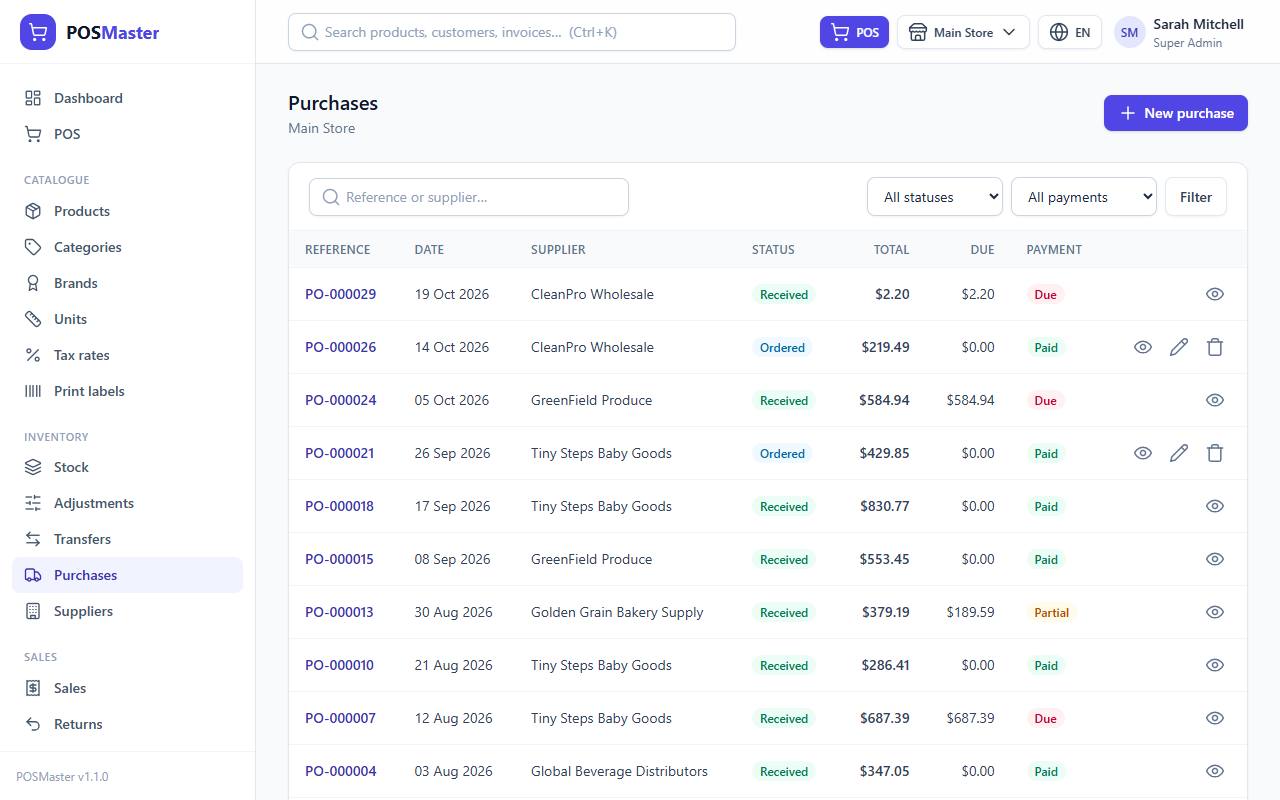Screen dimensions: 1280x800
Task: Open the Main Store selector dropdown
Action: [963, 32]
